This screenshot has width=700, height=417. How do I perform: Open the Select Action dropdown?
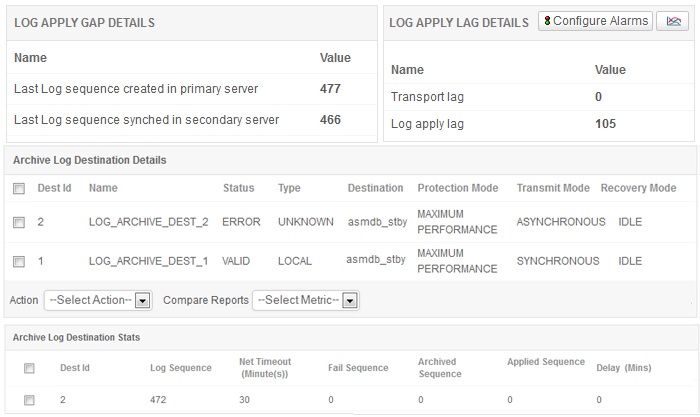click(98, 300)
